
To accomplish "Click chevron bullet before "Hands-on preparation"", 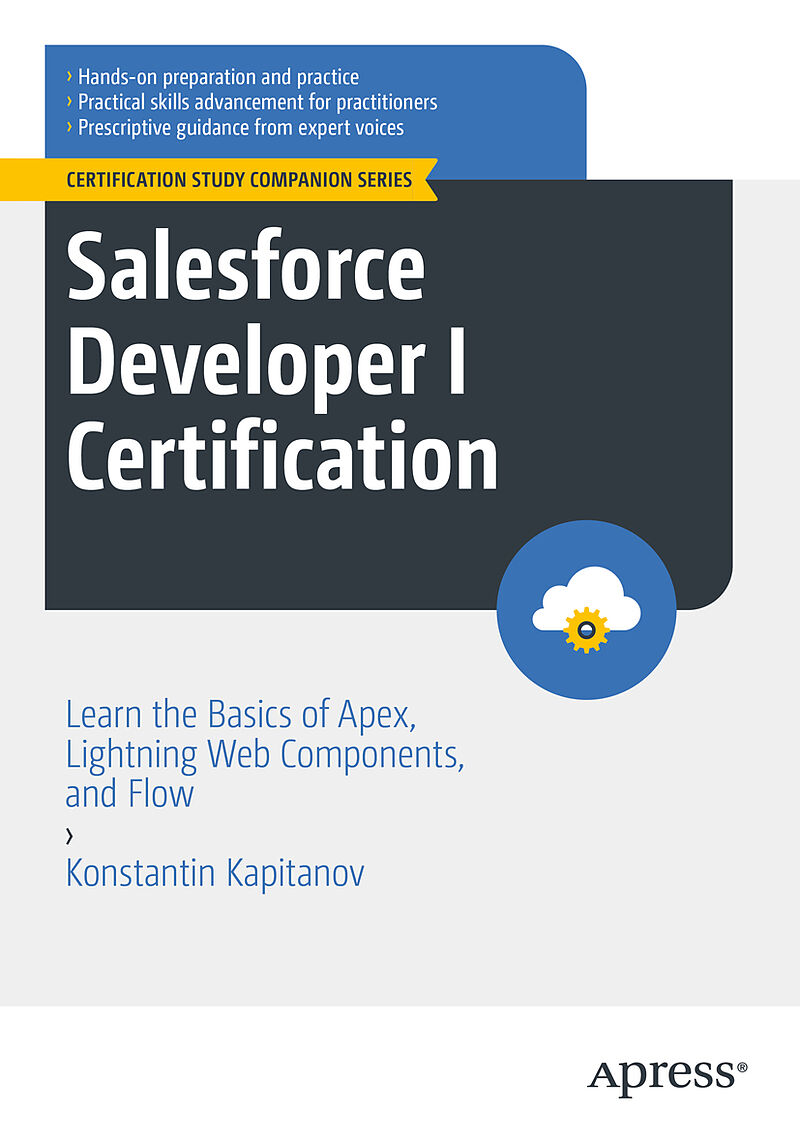I will tap(68, 77).
